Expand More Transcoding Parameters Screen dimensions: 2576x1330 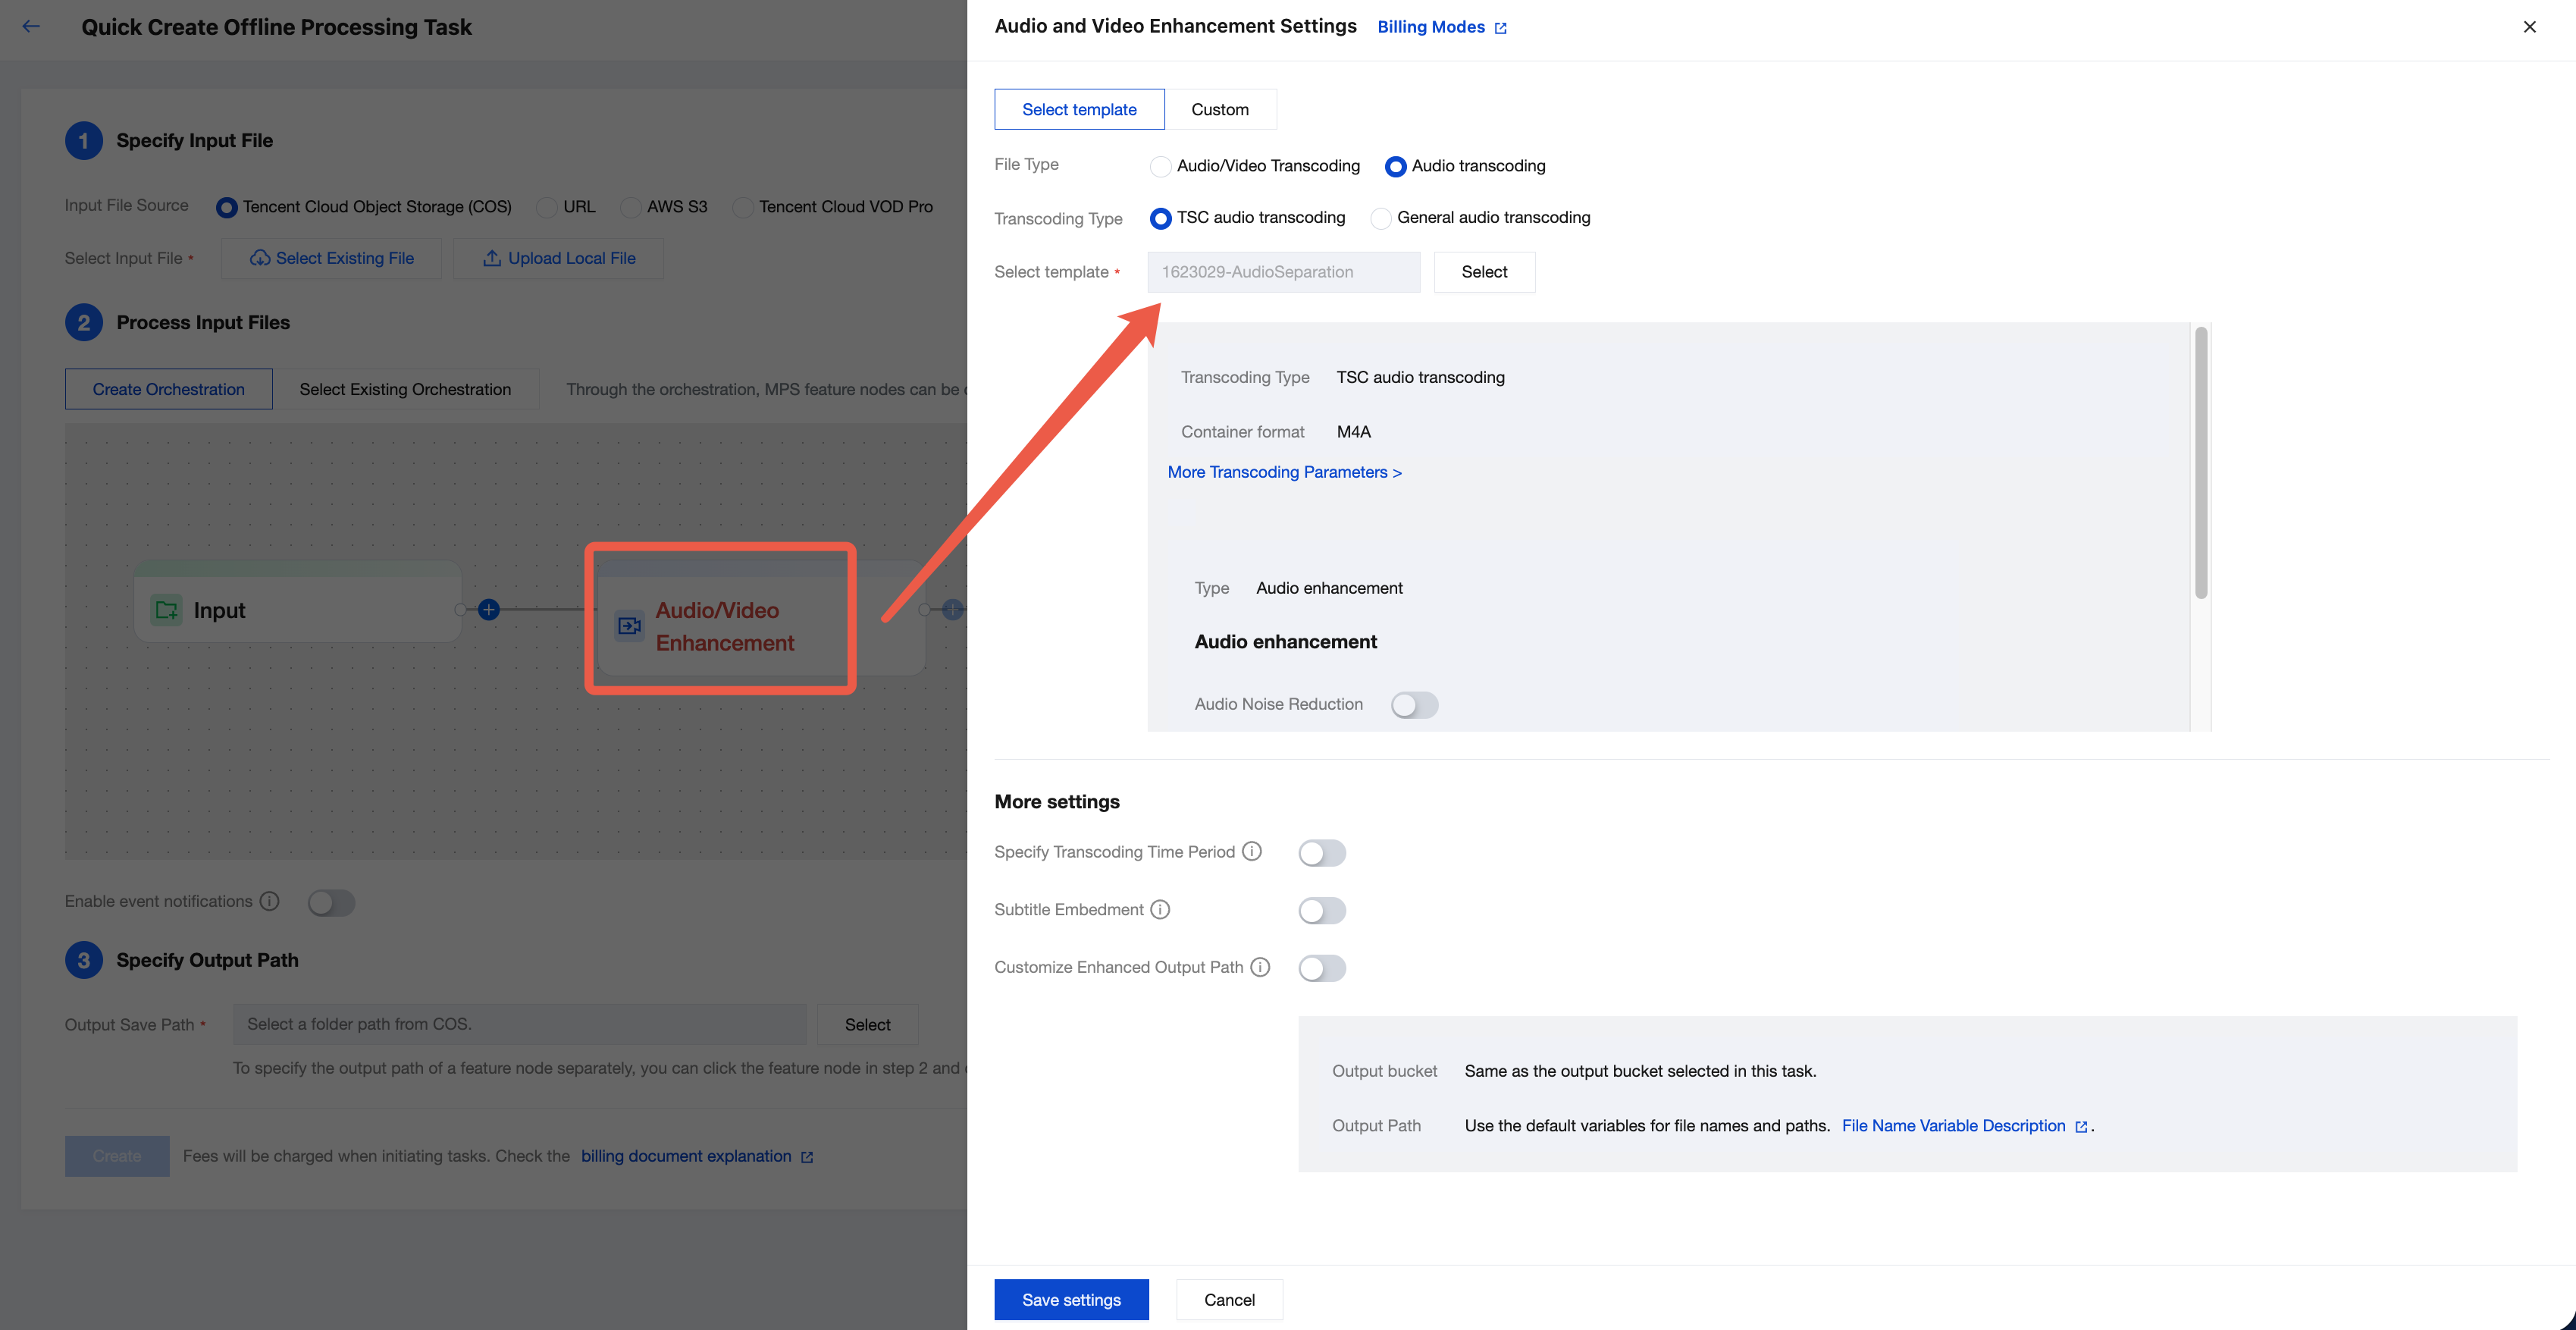coord(1284,472)
